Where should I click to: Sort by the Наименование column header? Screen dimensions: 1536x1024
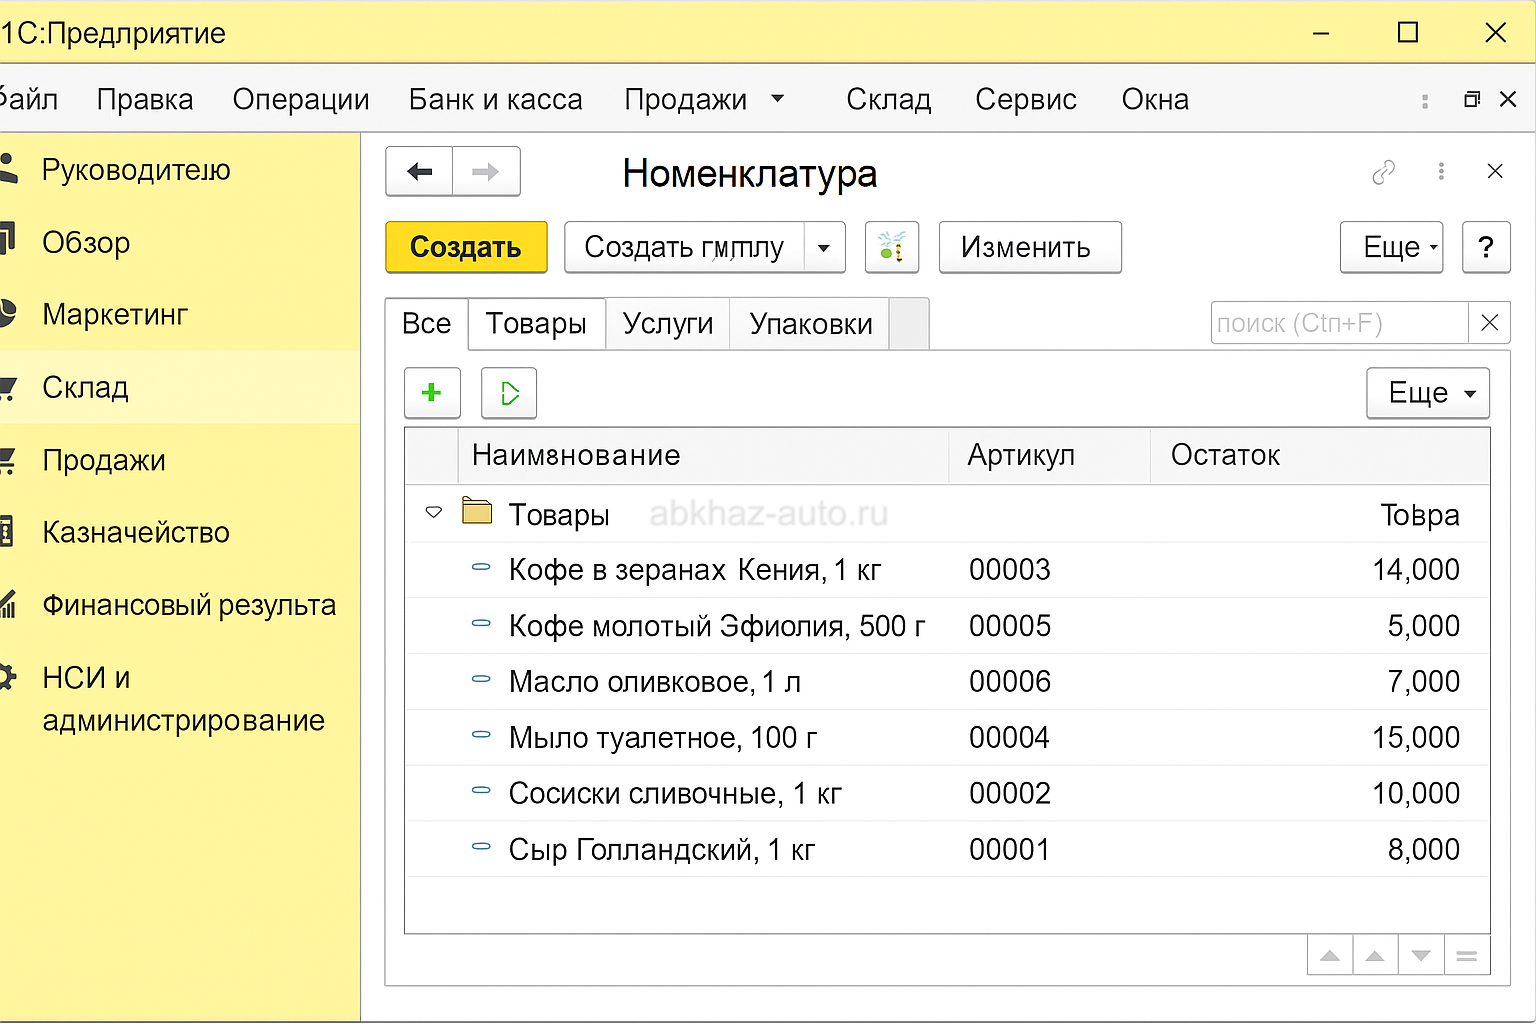[x=703, y=456]
